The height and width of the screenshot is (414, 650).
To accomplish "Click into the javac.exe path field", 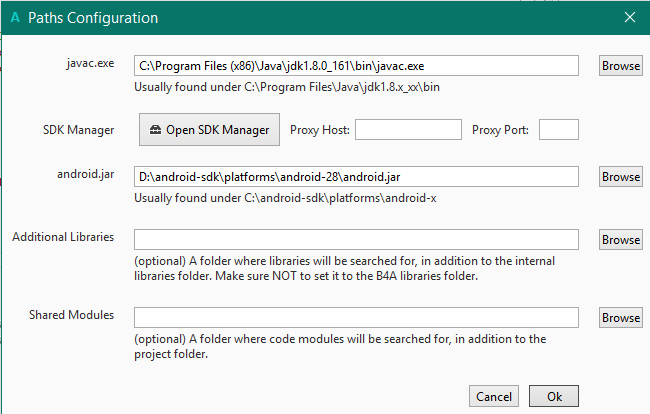I will (356, 66).
